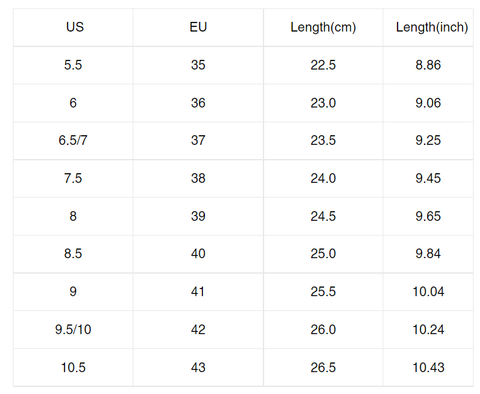
Task: Select the 6.5/7 US size cell
Action: point(73,140)
